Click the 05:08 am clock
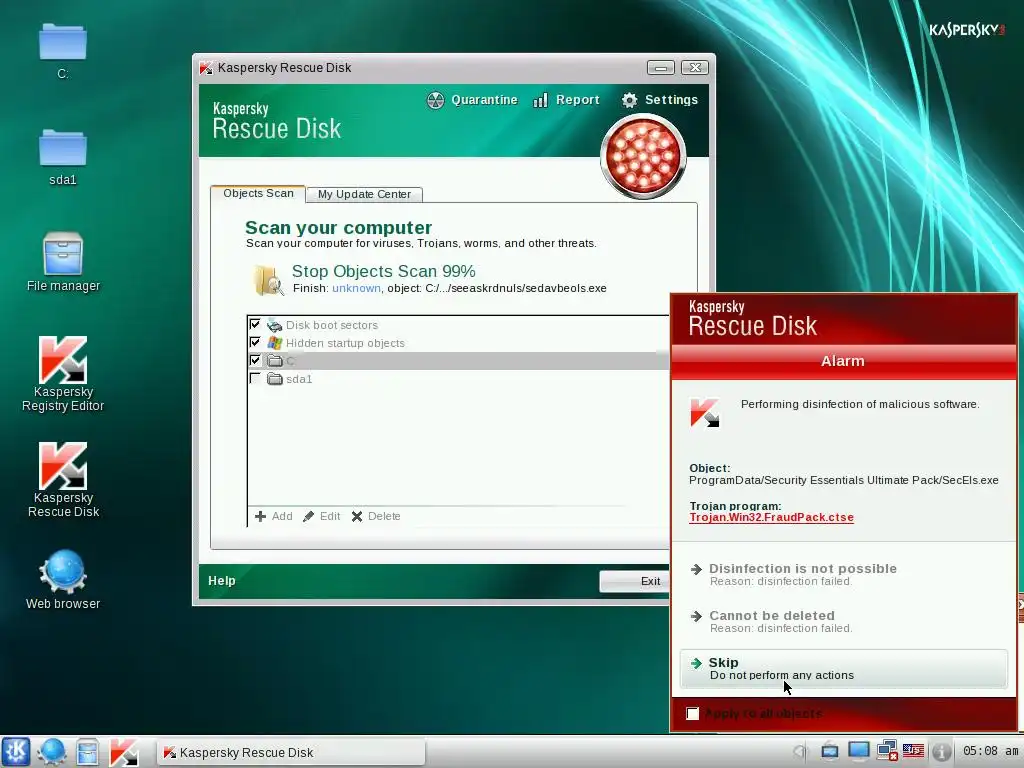The width and height of the screenshot is (1024, 768). pyautogui.click(x=990, y=751)
